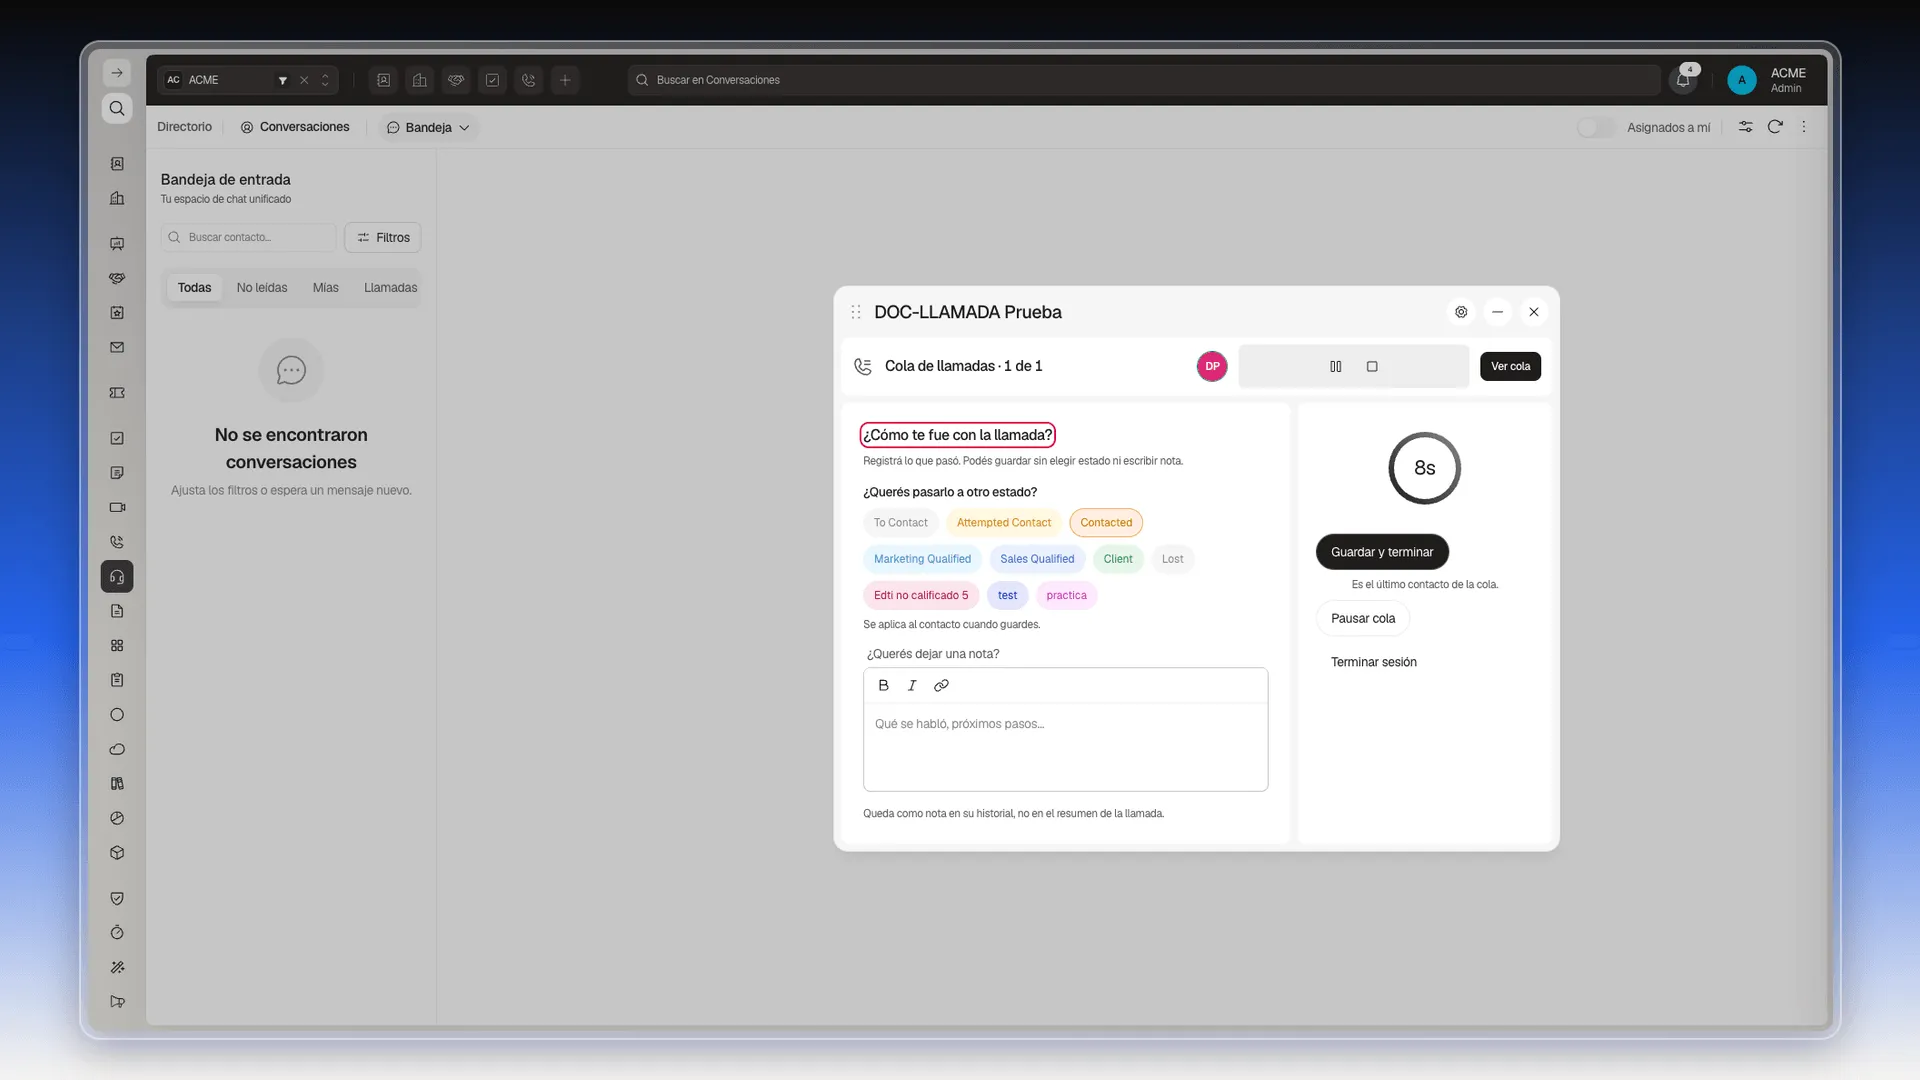Image resolution: width=1920 pixels, height=1080 pixels.
Task: Open the ACME workspace selector arrows
Action: coord(325,80)
